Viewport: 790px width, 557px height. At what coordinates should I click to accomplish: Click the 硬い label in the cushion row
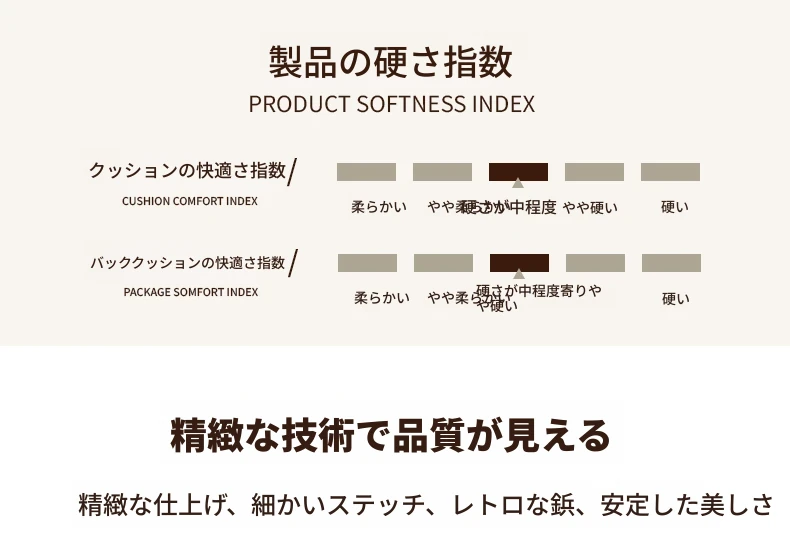click(x=675, y=207)
